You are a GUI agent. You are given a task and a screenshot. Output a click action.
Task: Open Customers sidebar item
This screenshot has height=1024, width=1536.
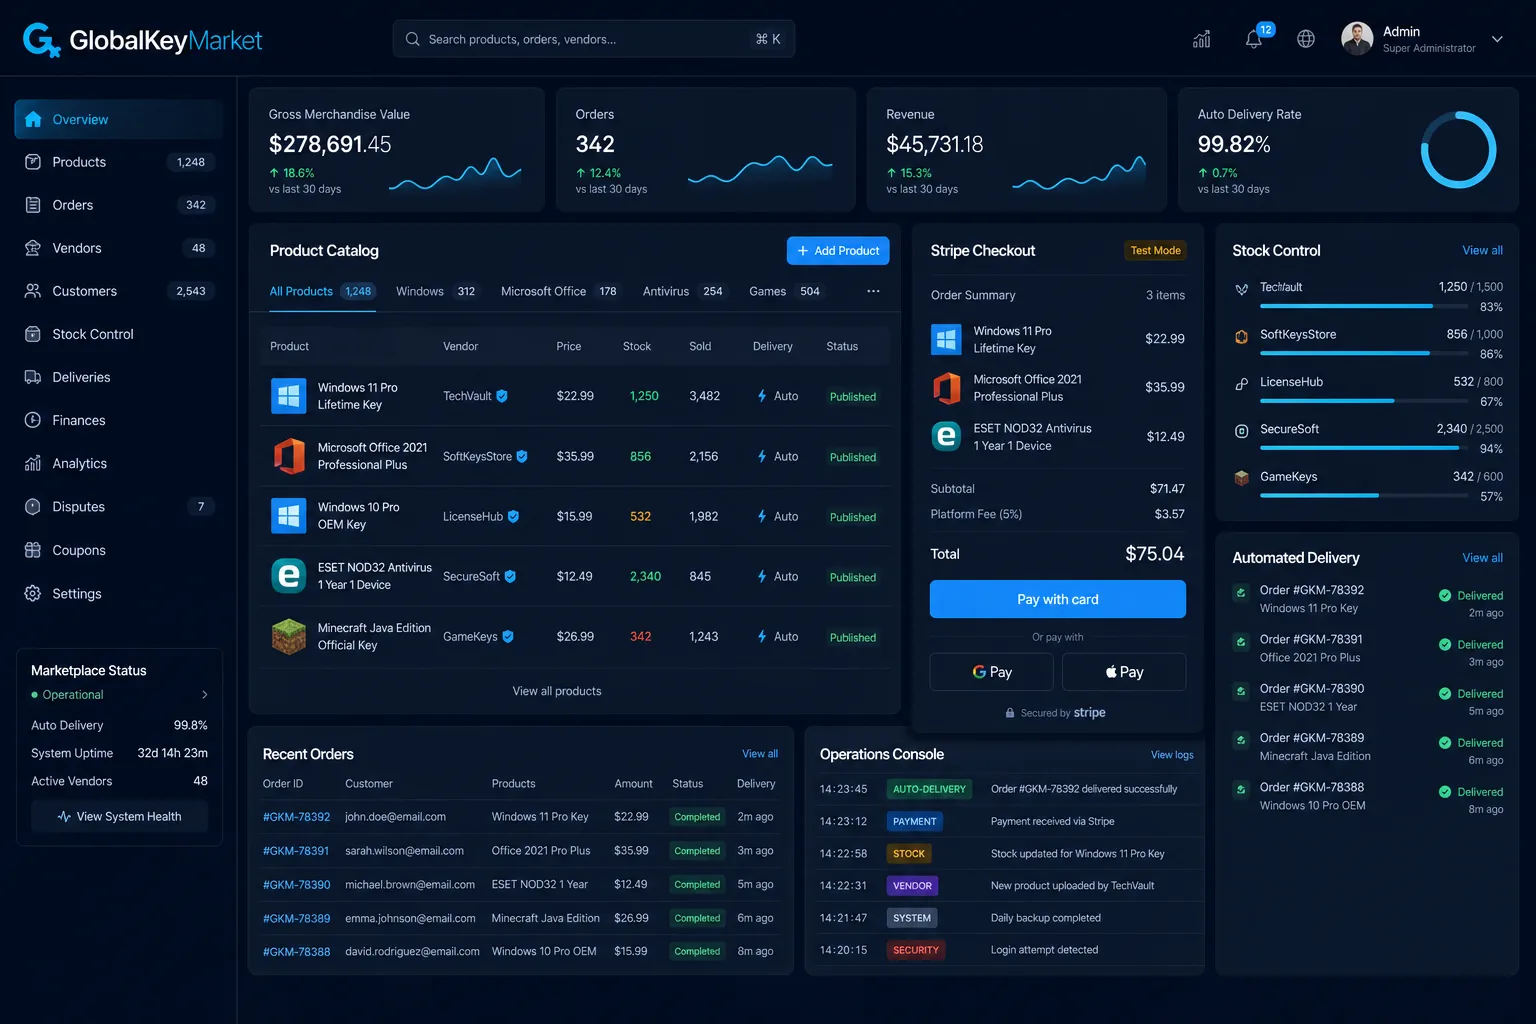click(118, 291)
